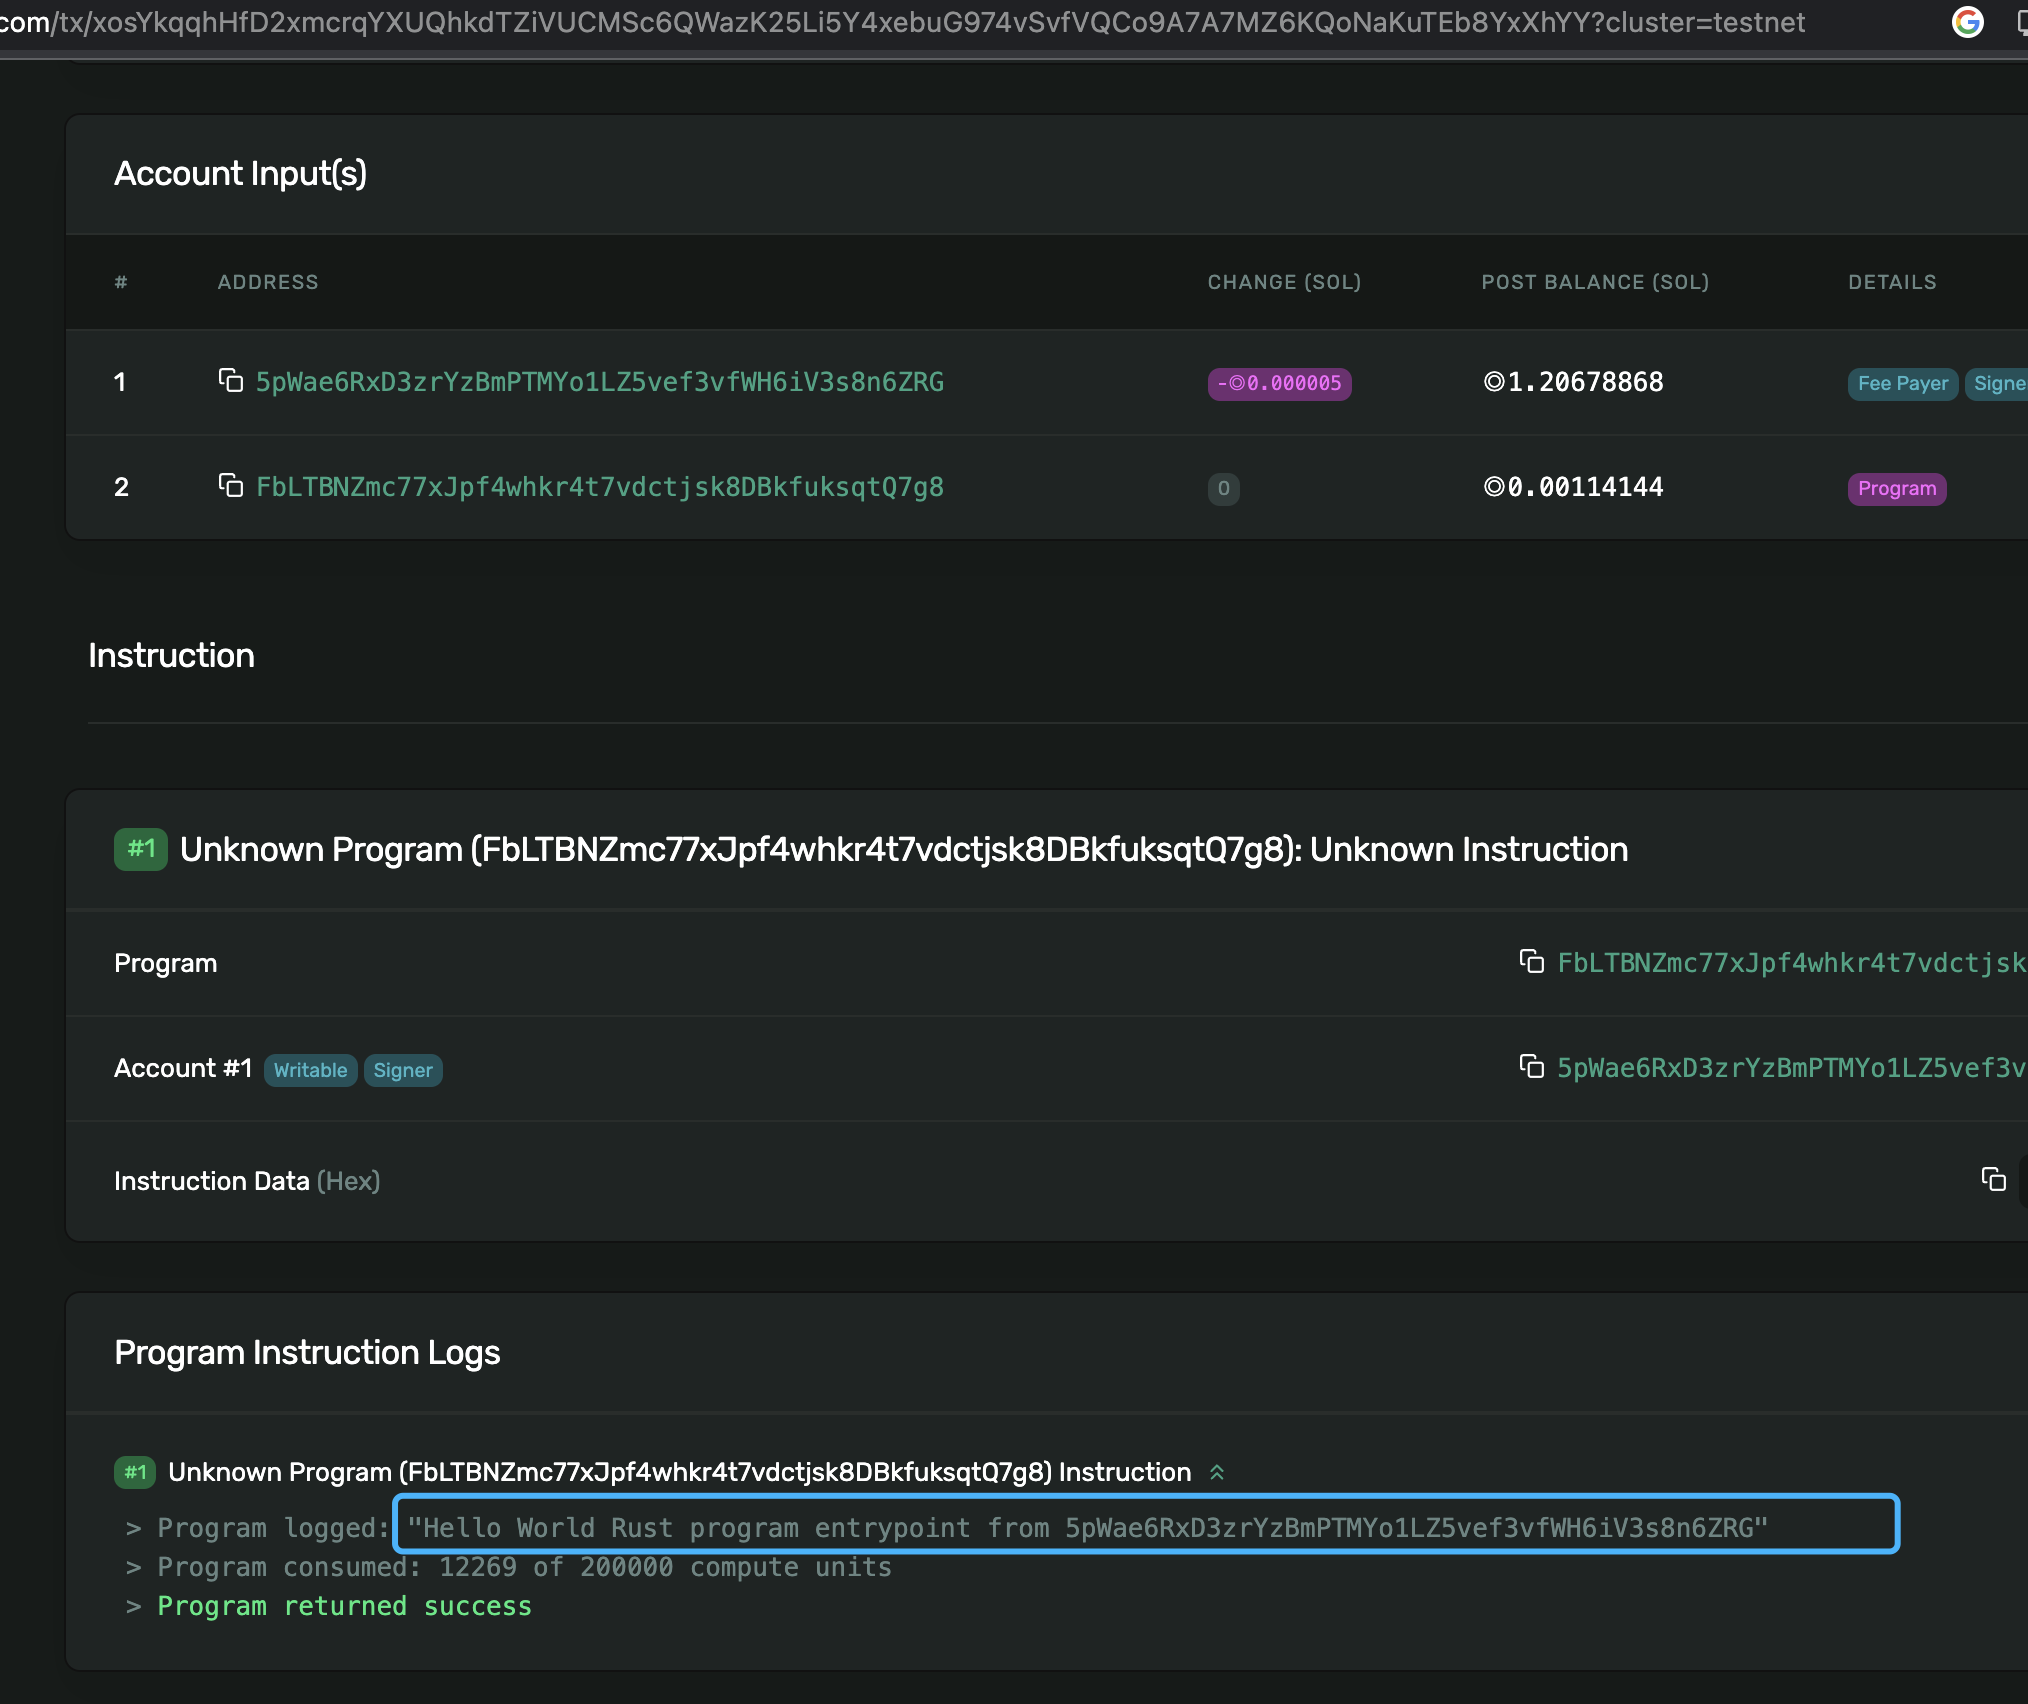This screenshot has height=1704, width=2028.
Task: Click the Signer badge next to Writable
Action: [403, 1070]
